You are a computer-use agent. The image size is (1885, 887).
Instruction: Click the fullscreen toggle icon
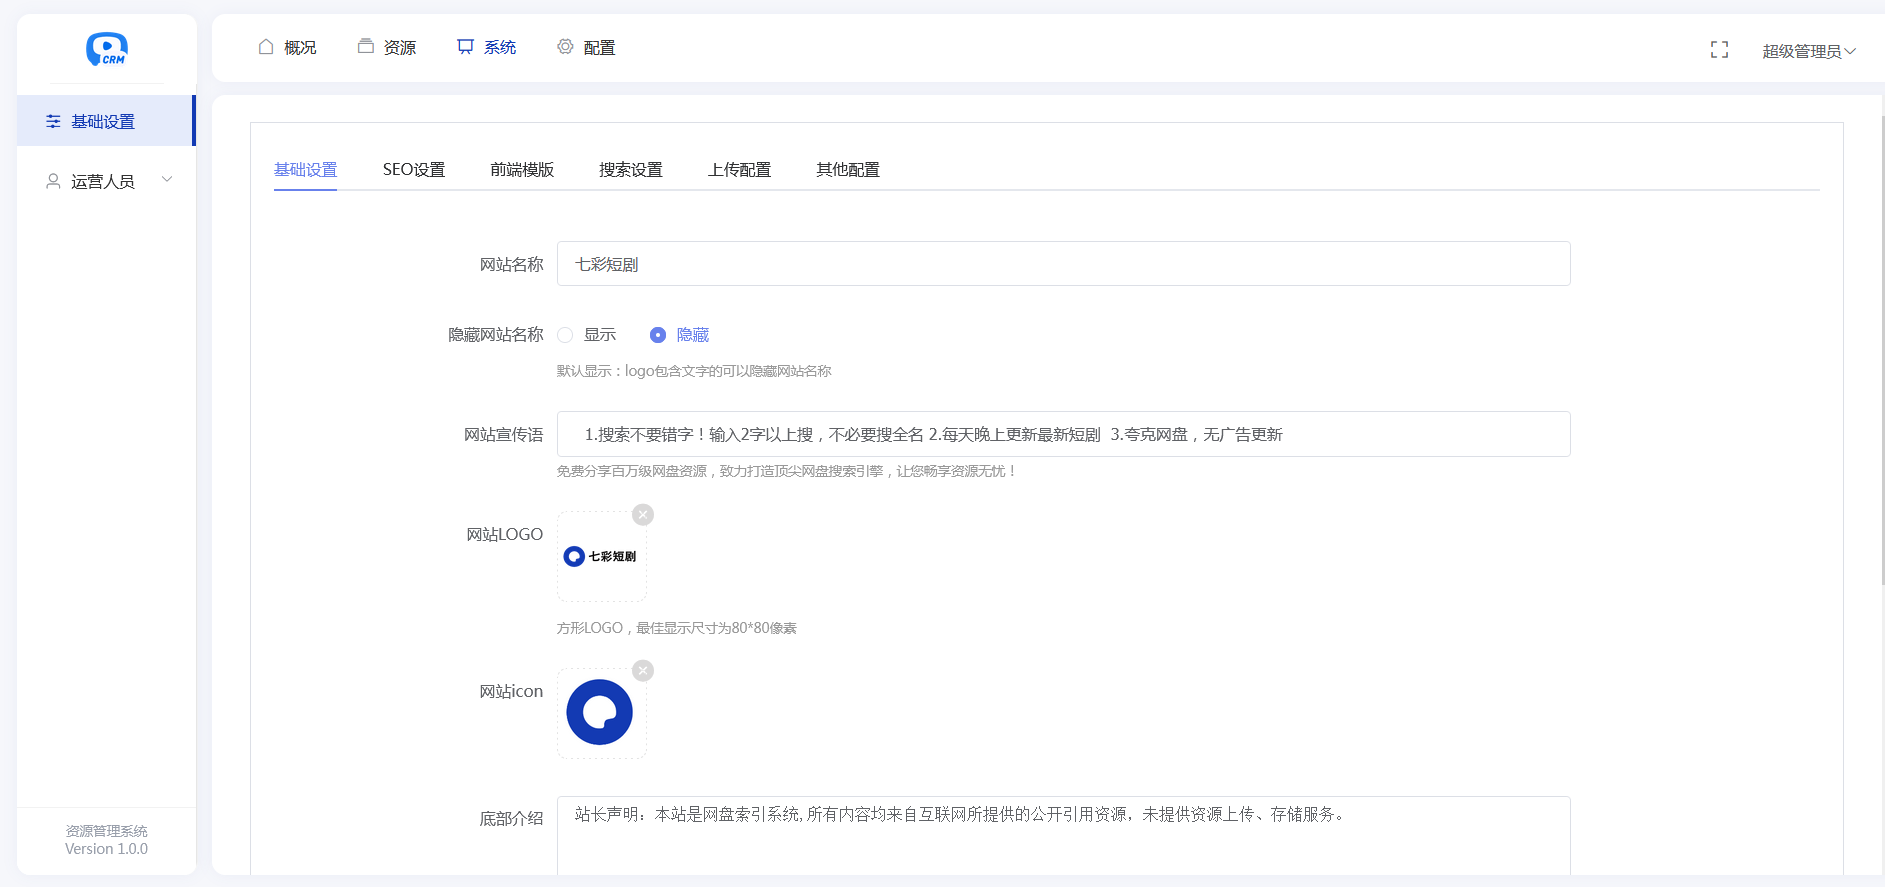click(x=1719, y=50)
